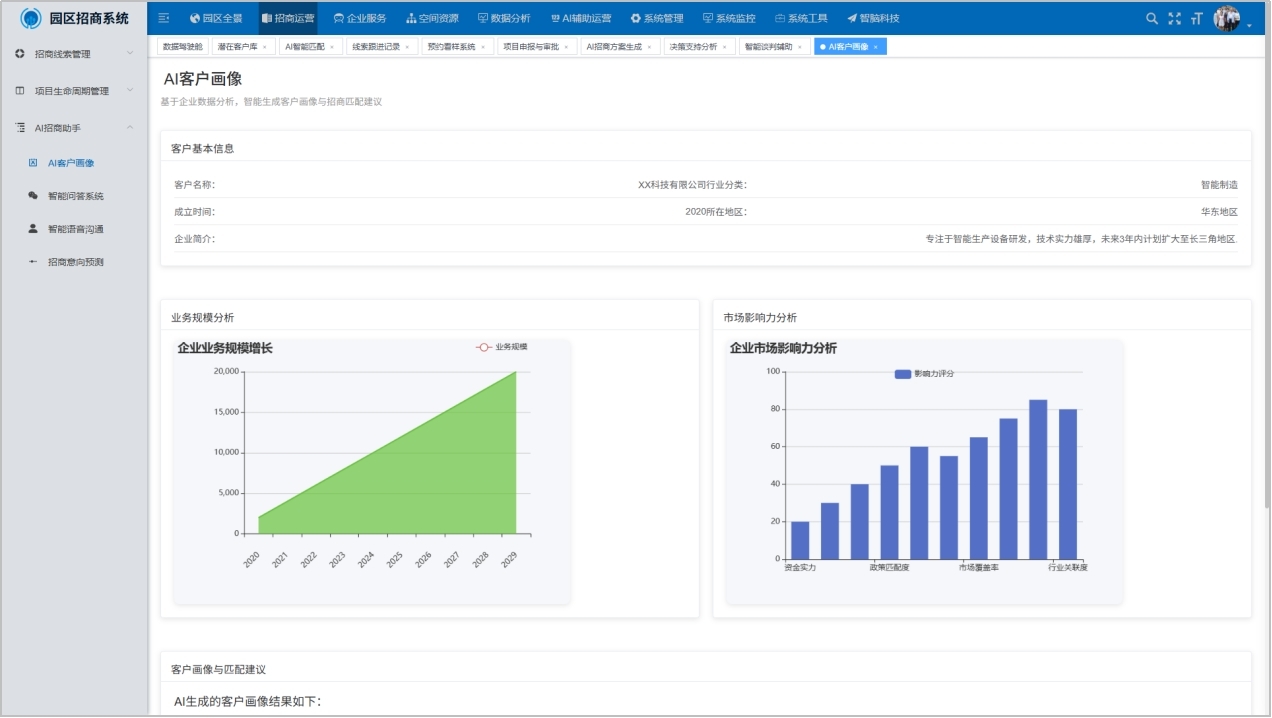Toggle fullscreen via the expand icon
Screen dimensions: 1272x718
click(x=1174, y=17)
